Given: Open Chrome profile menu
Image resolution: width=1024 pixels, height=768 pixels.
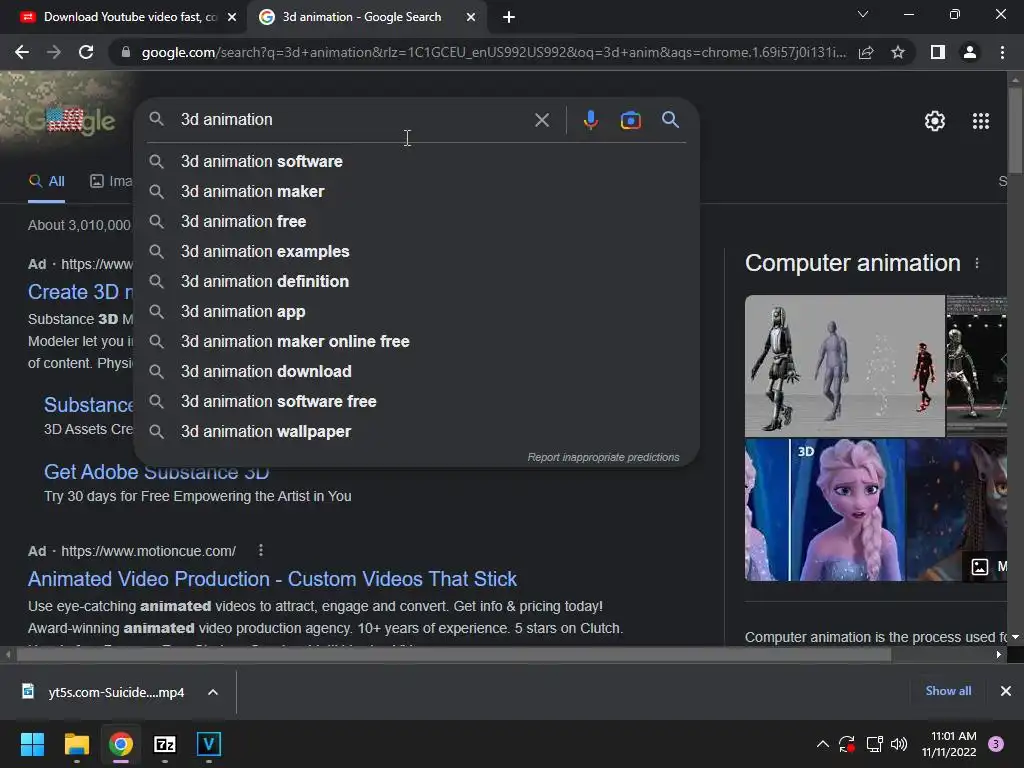Looking at the screenshot, I should (x=970, y=52).
